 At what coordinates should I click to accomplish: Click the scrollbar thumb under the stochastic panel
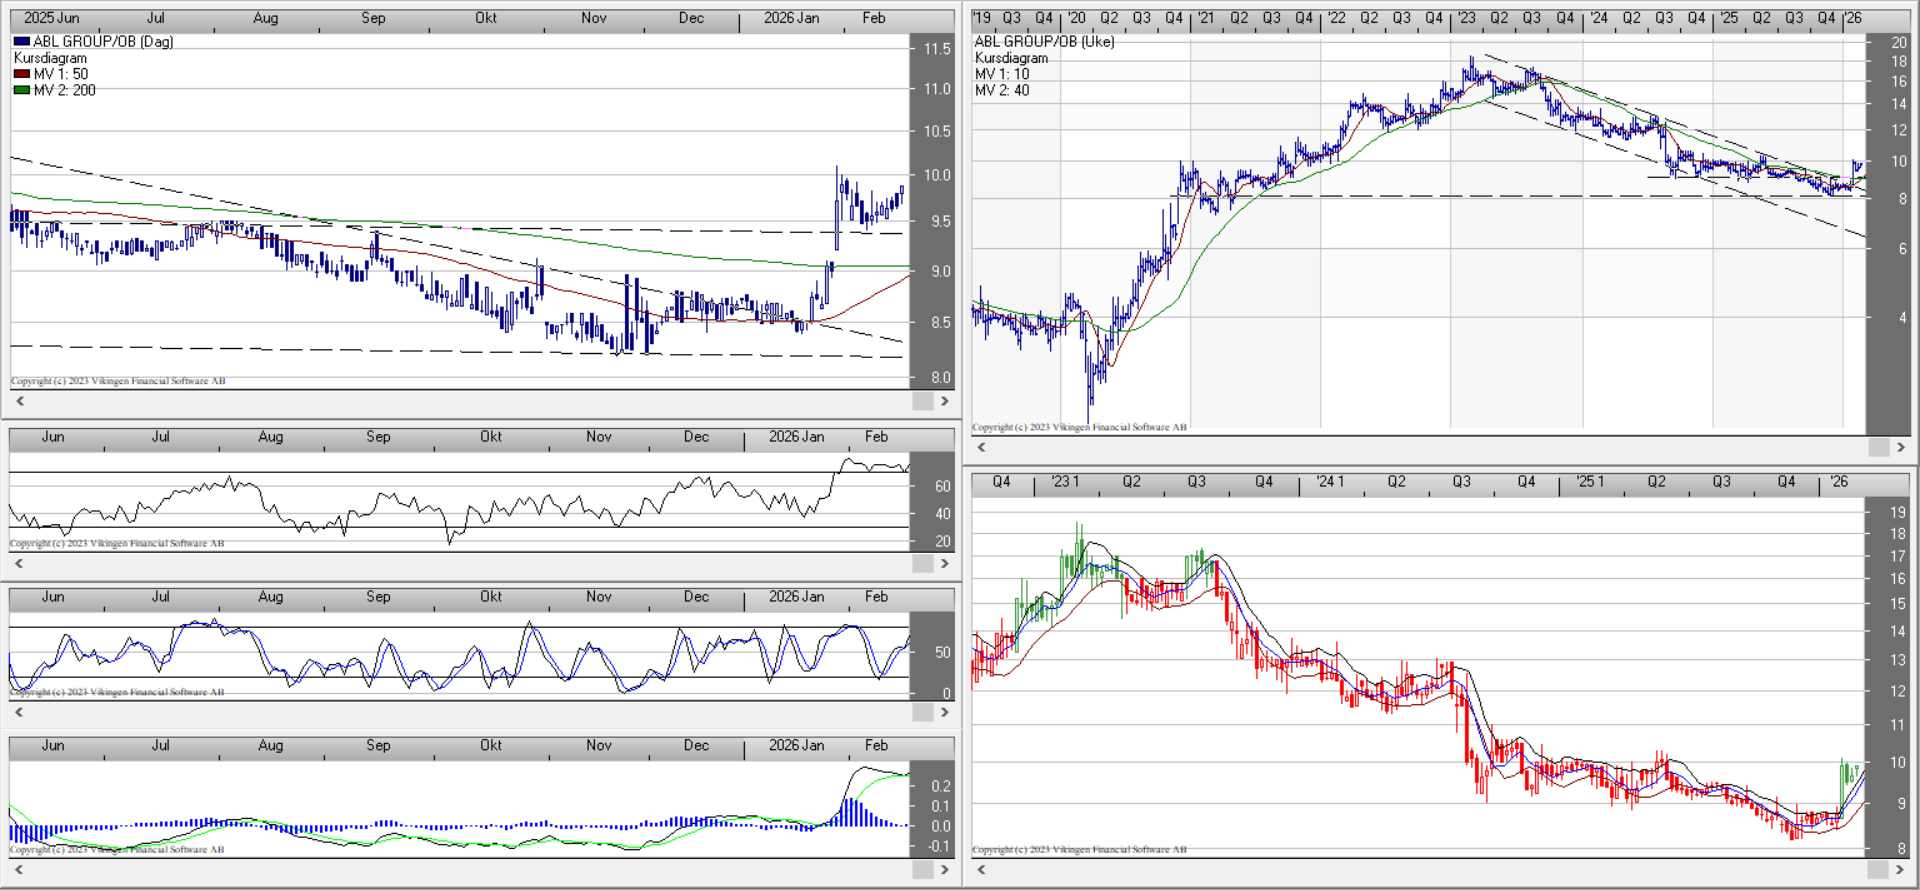tap(922, 712)
